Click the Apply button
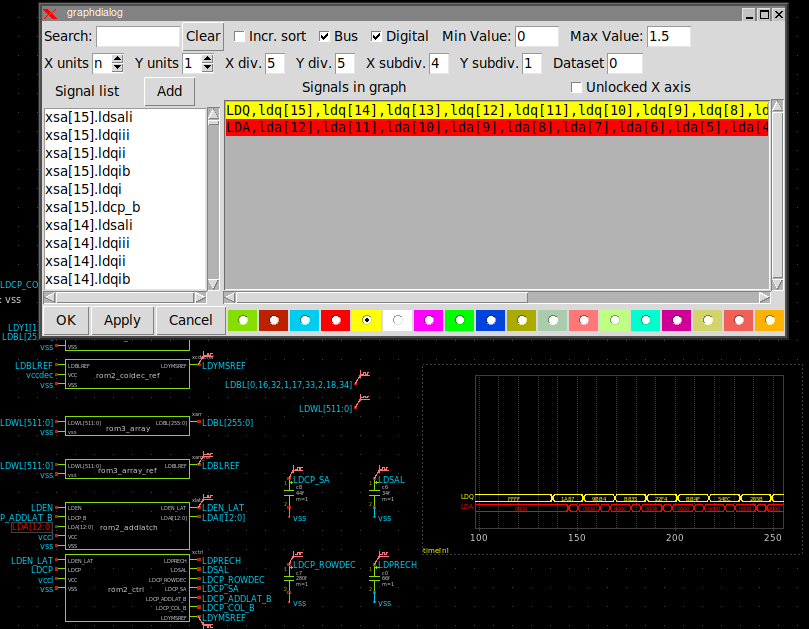 [x=122, y=320]
